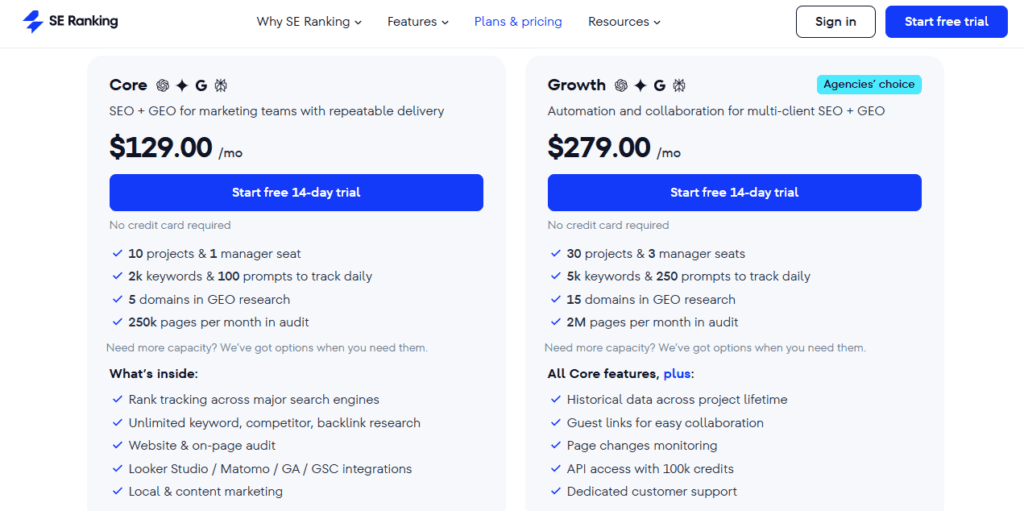Image resolution: width=1024 pixels, height=511 pixels.
Task: Click the ChatGPT icon beside Core
Action: [163, 86]
